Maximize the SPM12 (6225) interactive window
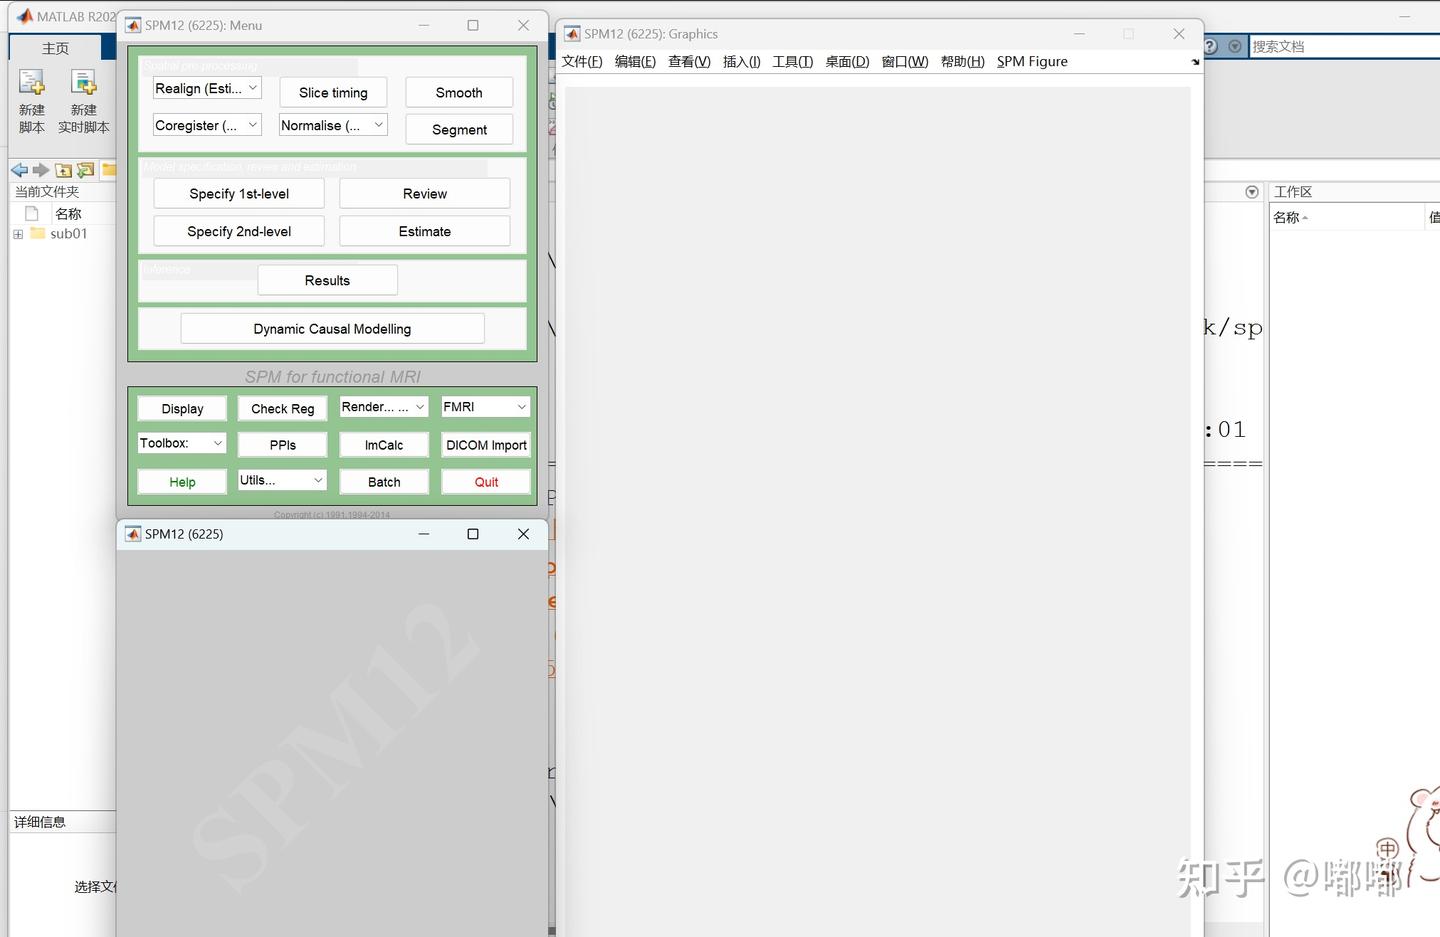The image size is (1440, 937). 473,534
